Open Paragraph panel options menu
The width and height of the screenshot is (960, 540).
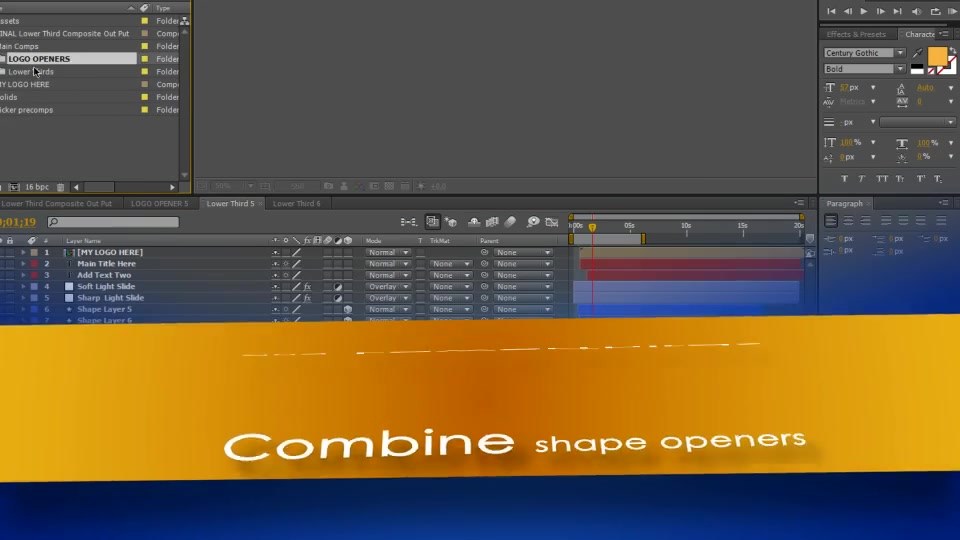943,203
